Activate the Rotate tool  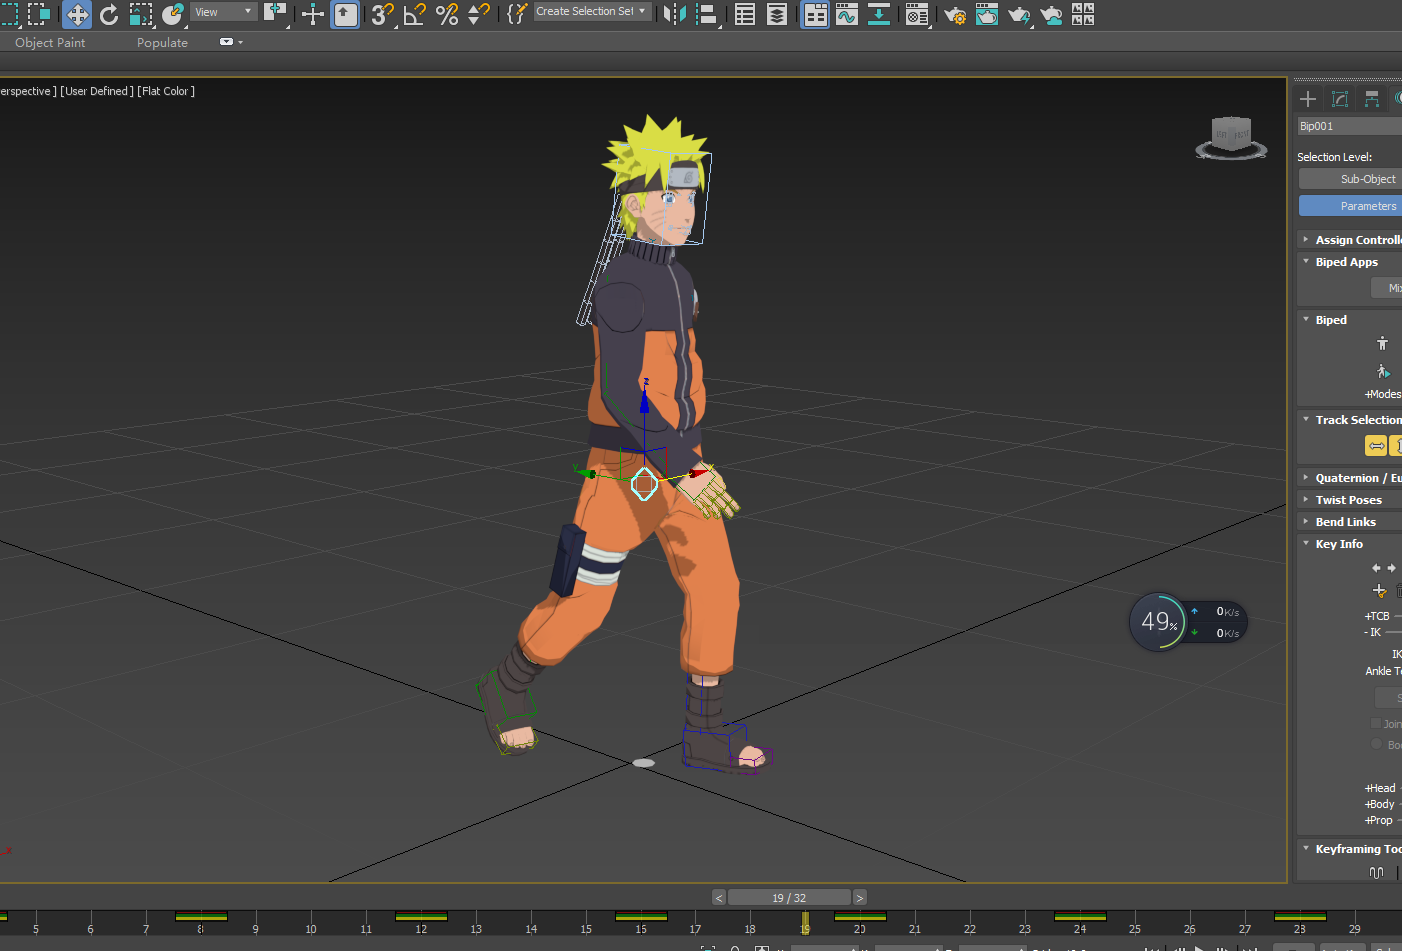click(109, 14)
